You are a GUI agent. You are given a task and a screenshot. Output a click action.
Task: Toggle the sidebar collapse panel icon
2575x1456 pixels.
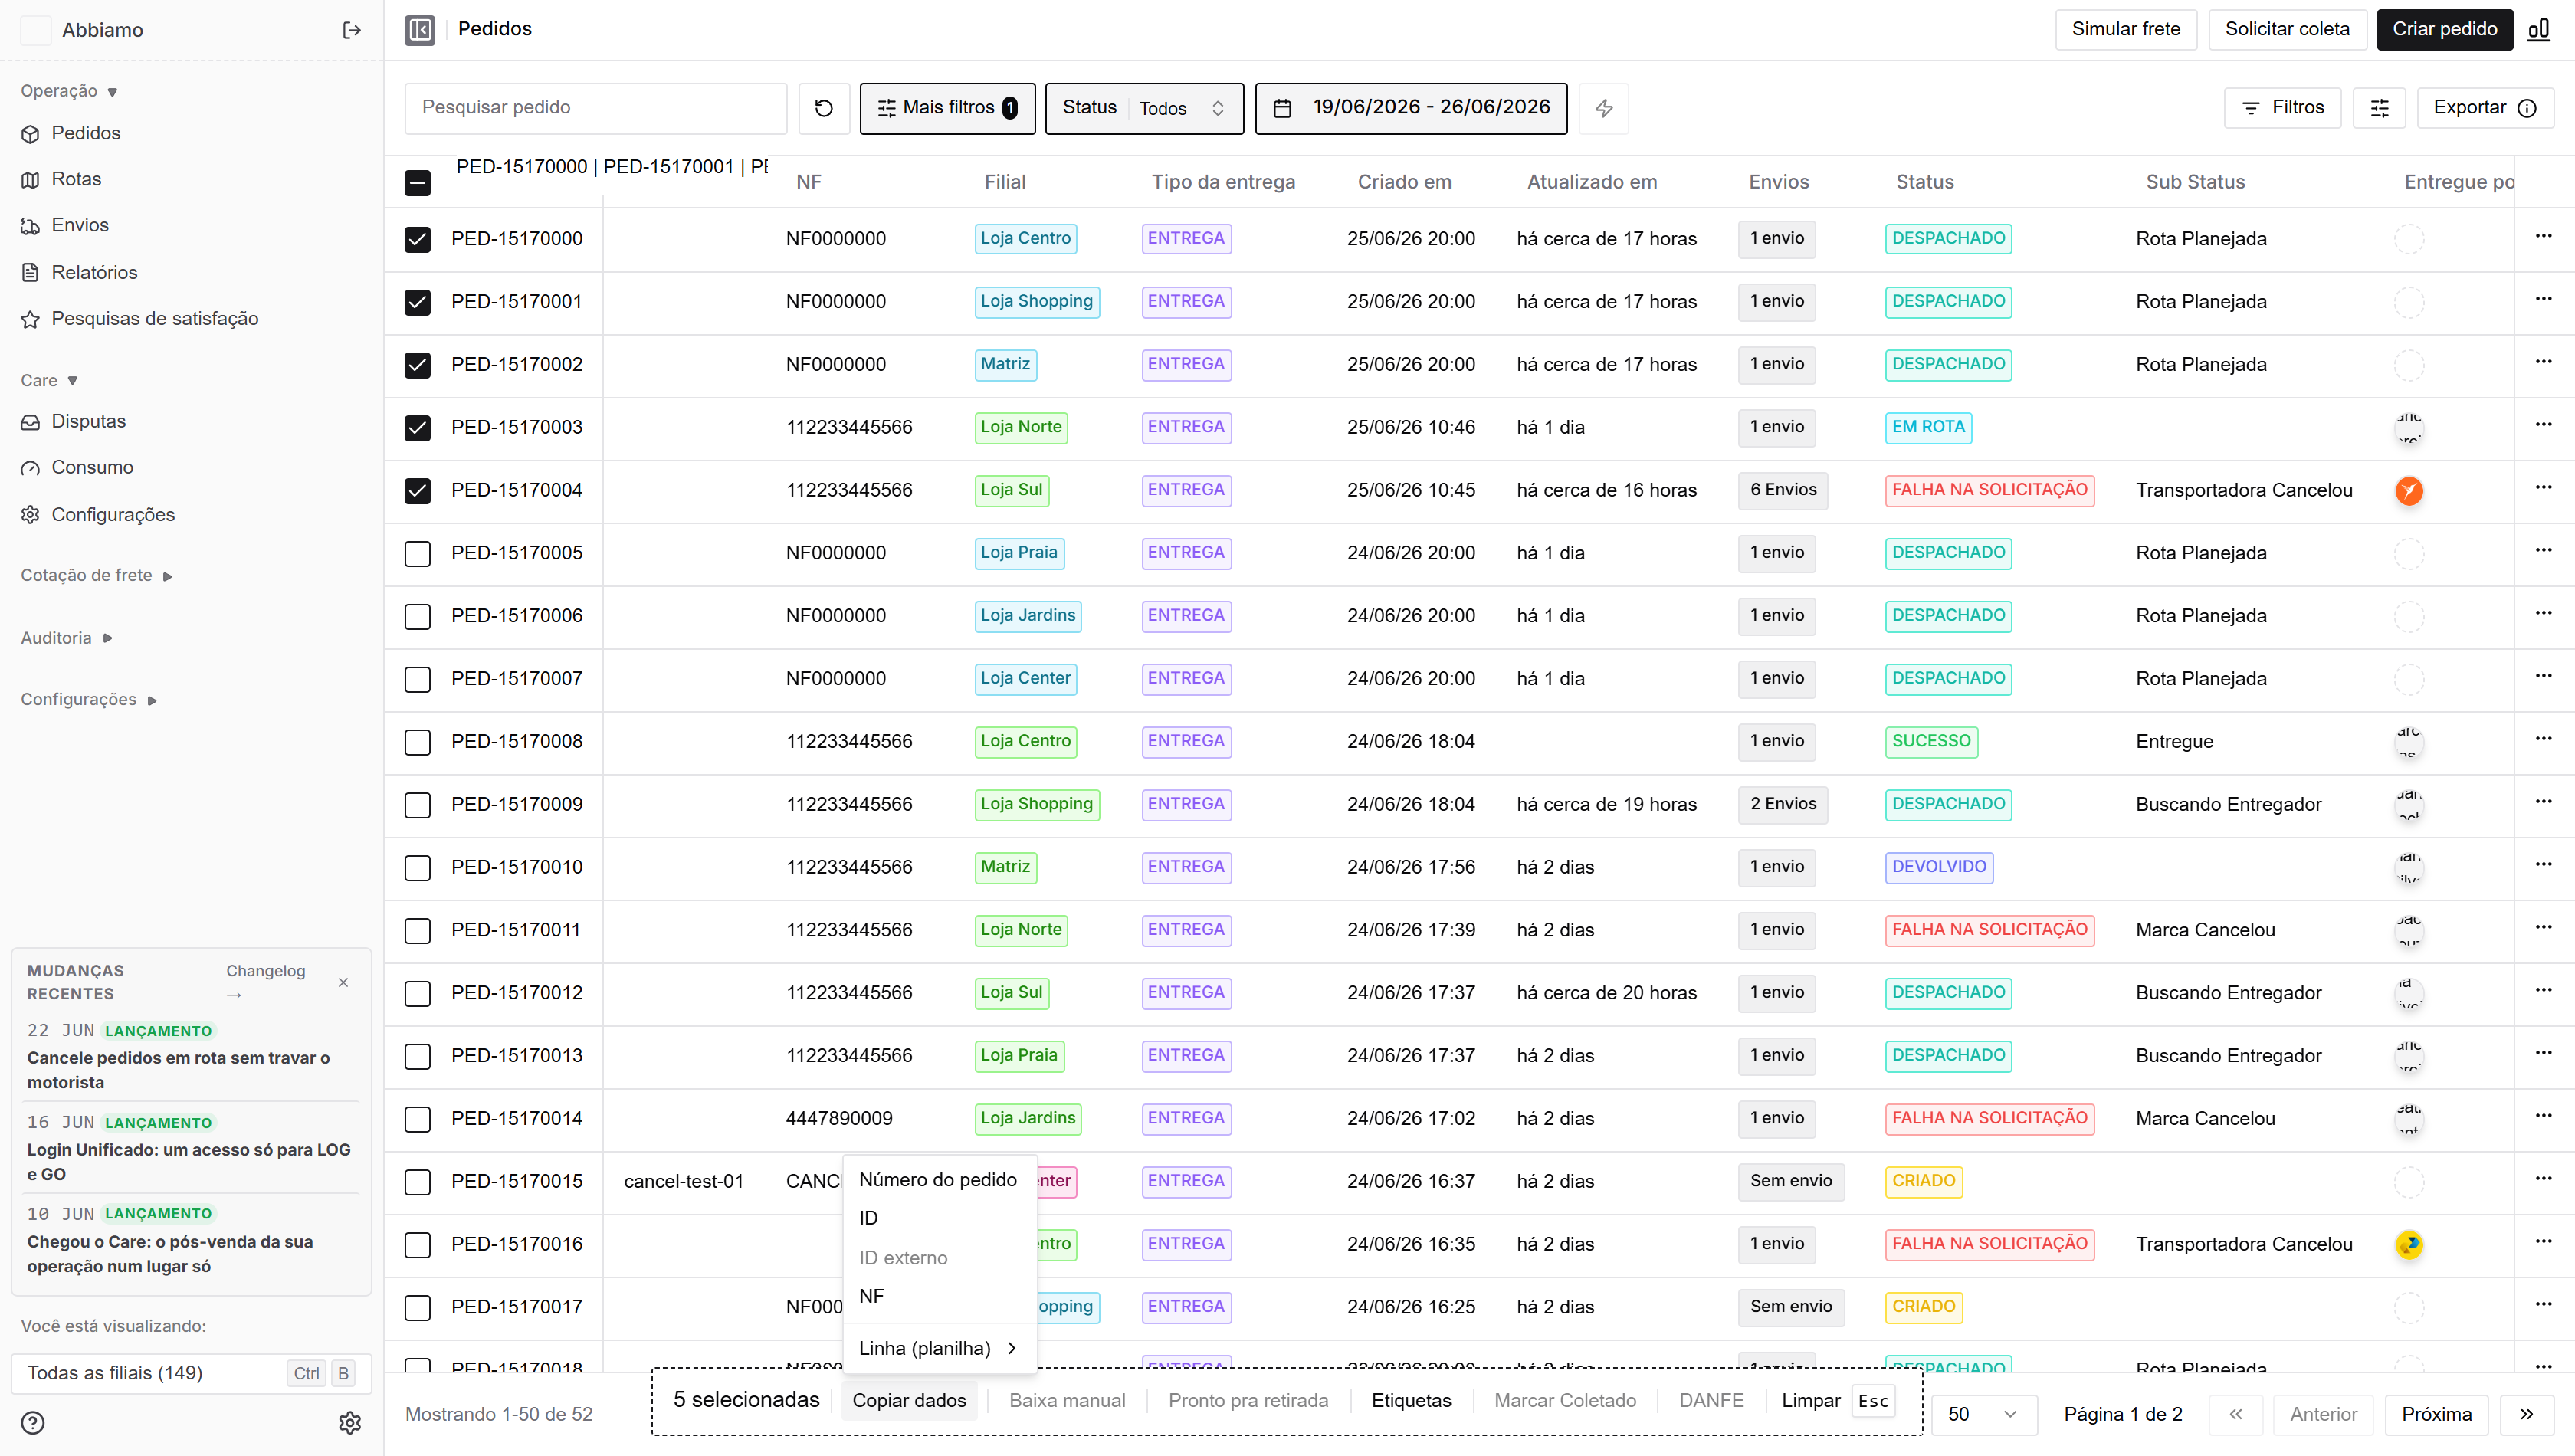click(x=420, y=30)
